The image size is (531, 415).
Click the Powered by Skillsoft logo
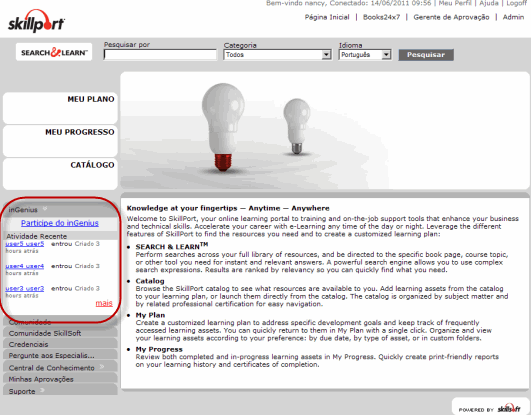(489, 408)
